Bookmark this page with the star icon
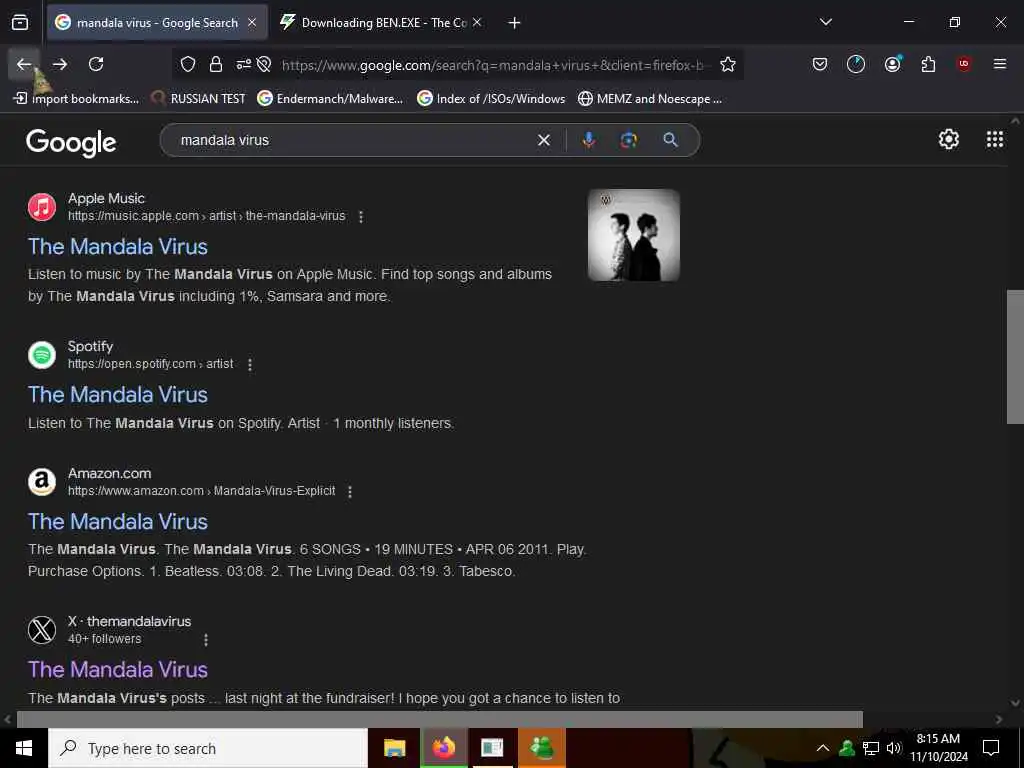The height and width of the screenshot is (768, 1024). coord(728,64)
